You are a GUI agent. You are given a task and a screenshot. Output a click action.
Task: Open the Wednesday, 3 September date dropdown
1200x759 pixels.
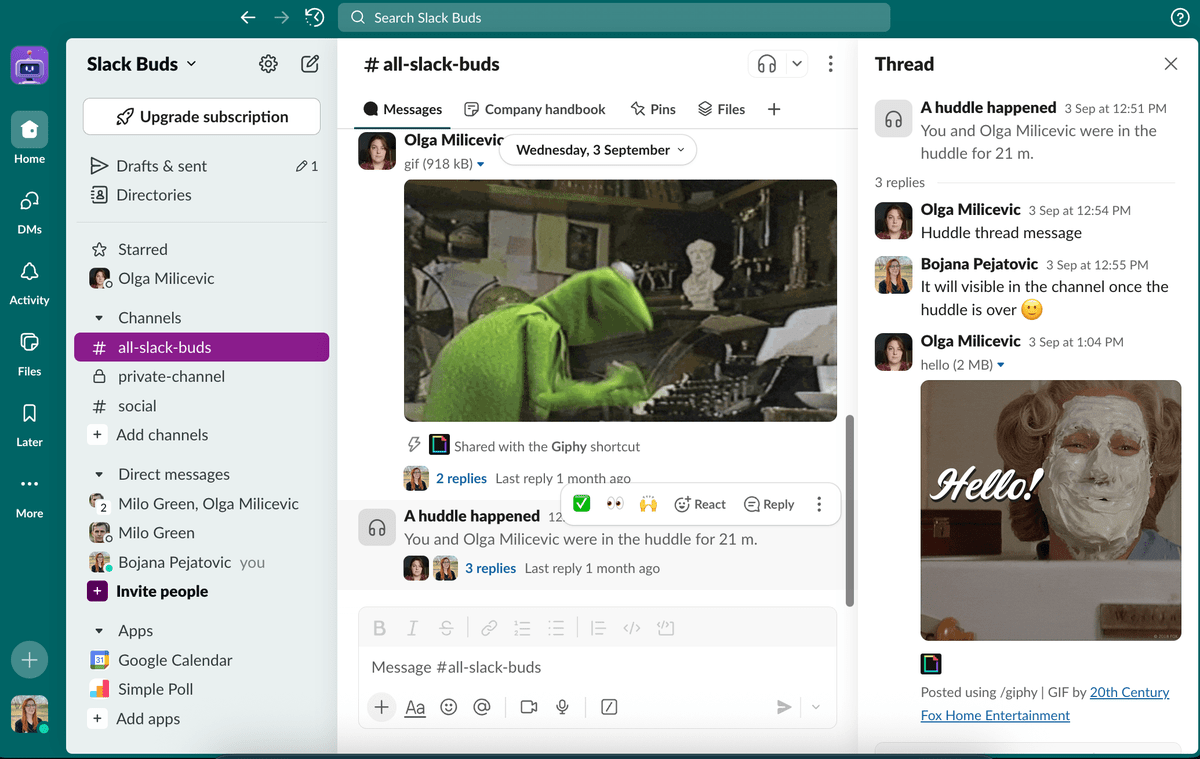600,150
